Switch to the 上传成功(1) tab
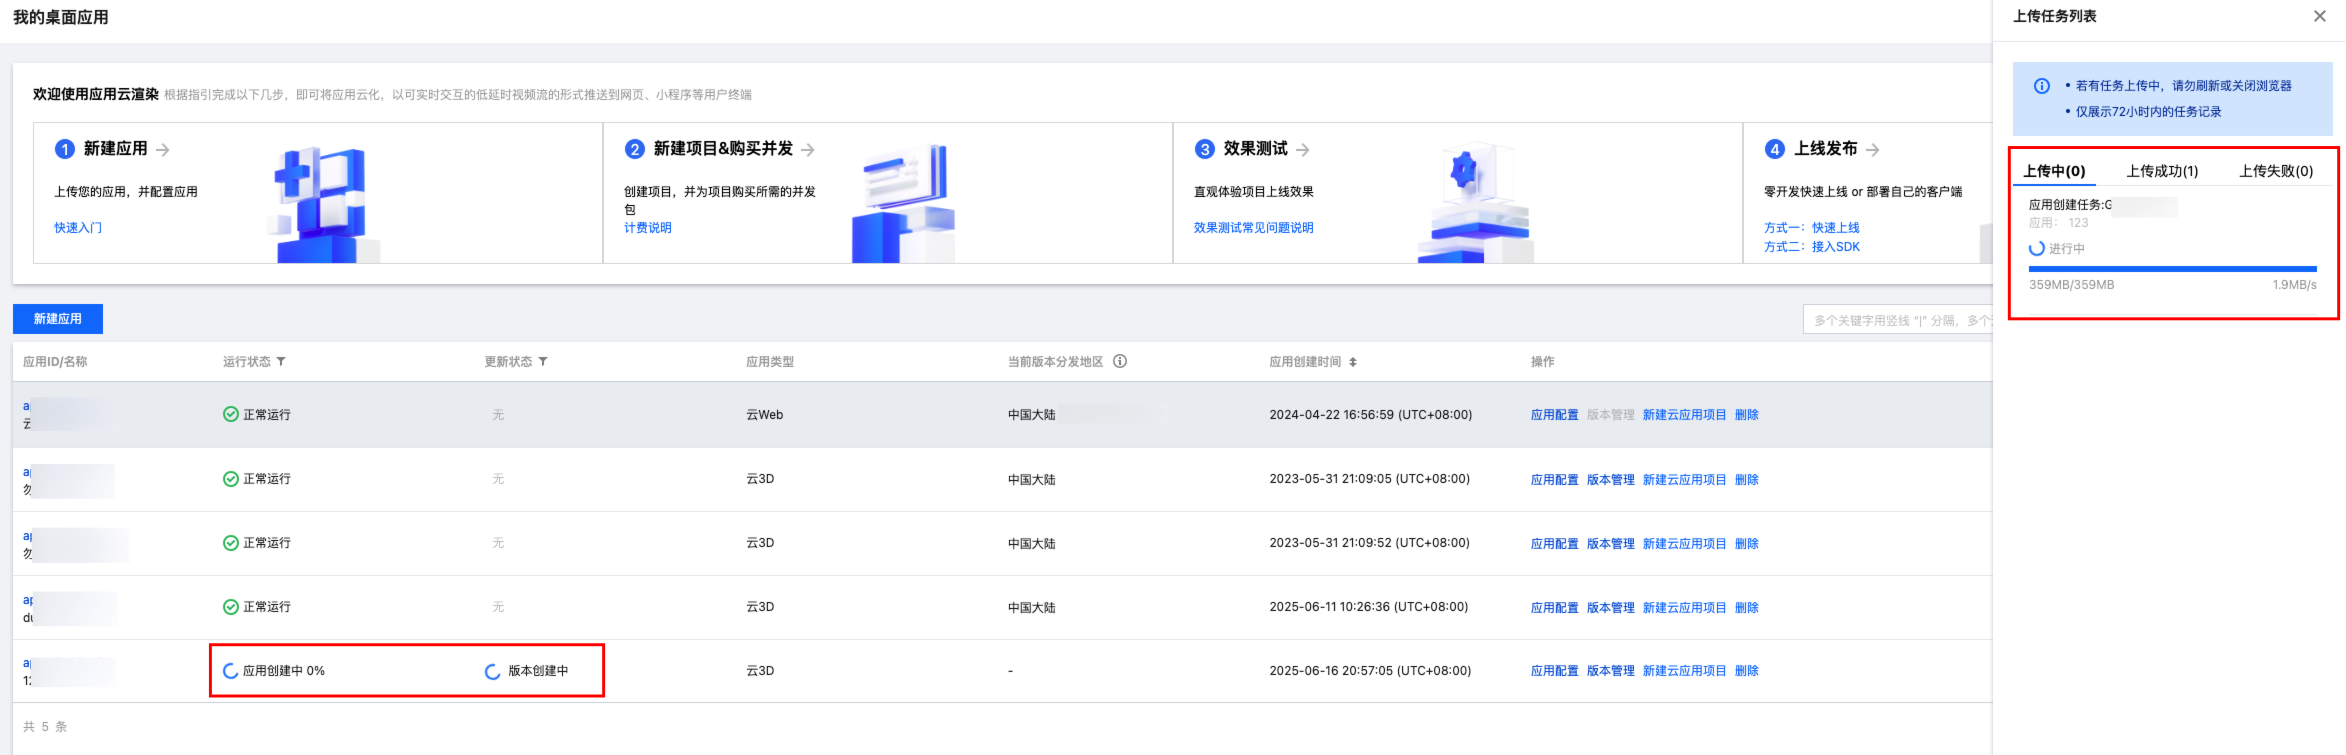The height and width of the screenshot is (755, 2346). (x=2162, y=171)
